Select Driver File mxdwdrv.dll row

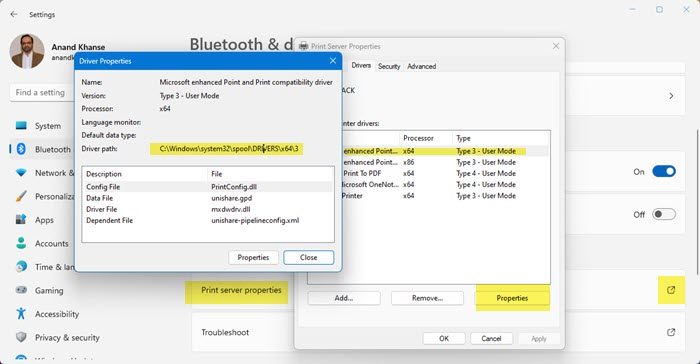208,209
